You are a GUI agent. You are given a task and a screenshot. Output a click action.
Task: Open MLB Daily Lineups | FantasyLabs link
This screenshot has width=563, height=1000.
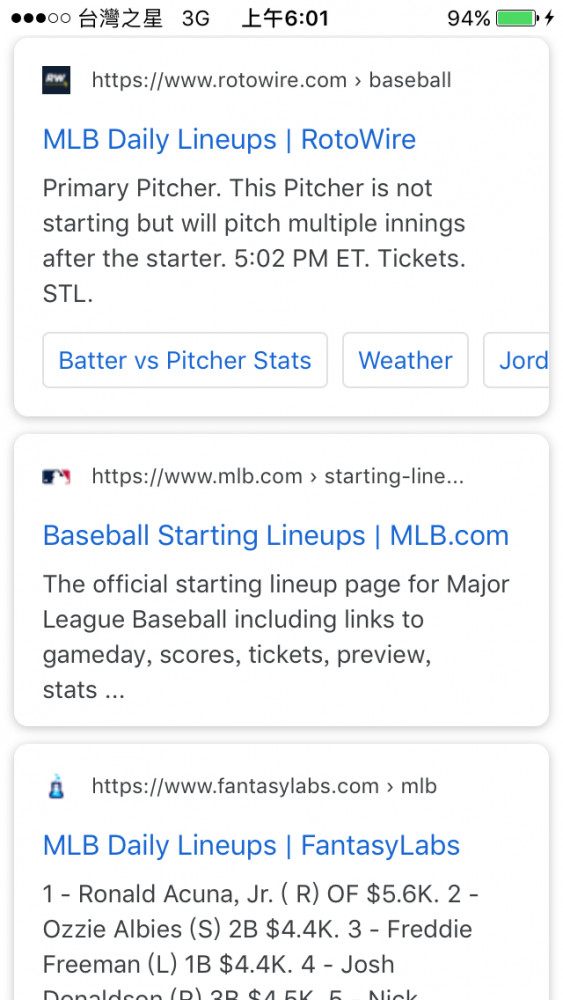coord(251,846)
